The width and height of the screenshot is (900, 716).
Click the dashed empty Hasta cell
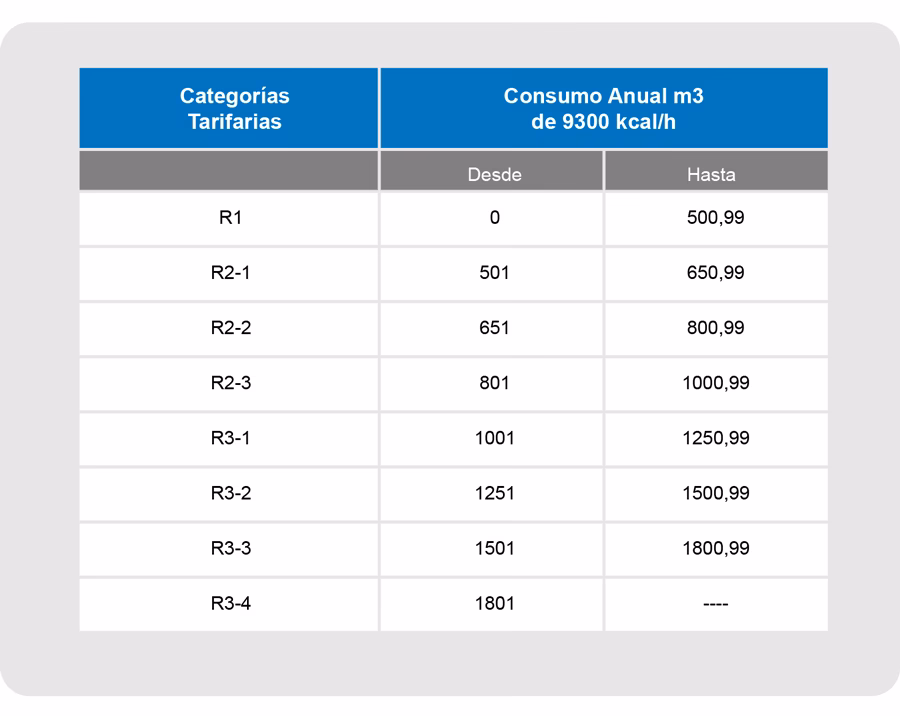tap(715, 603)
